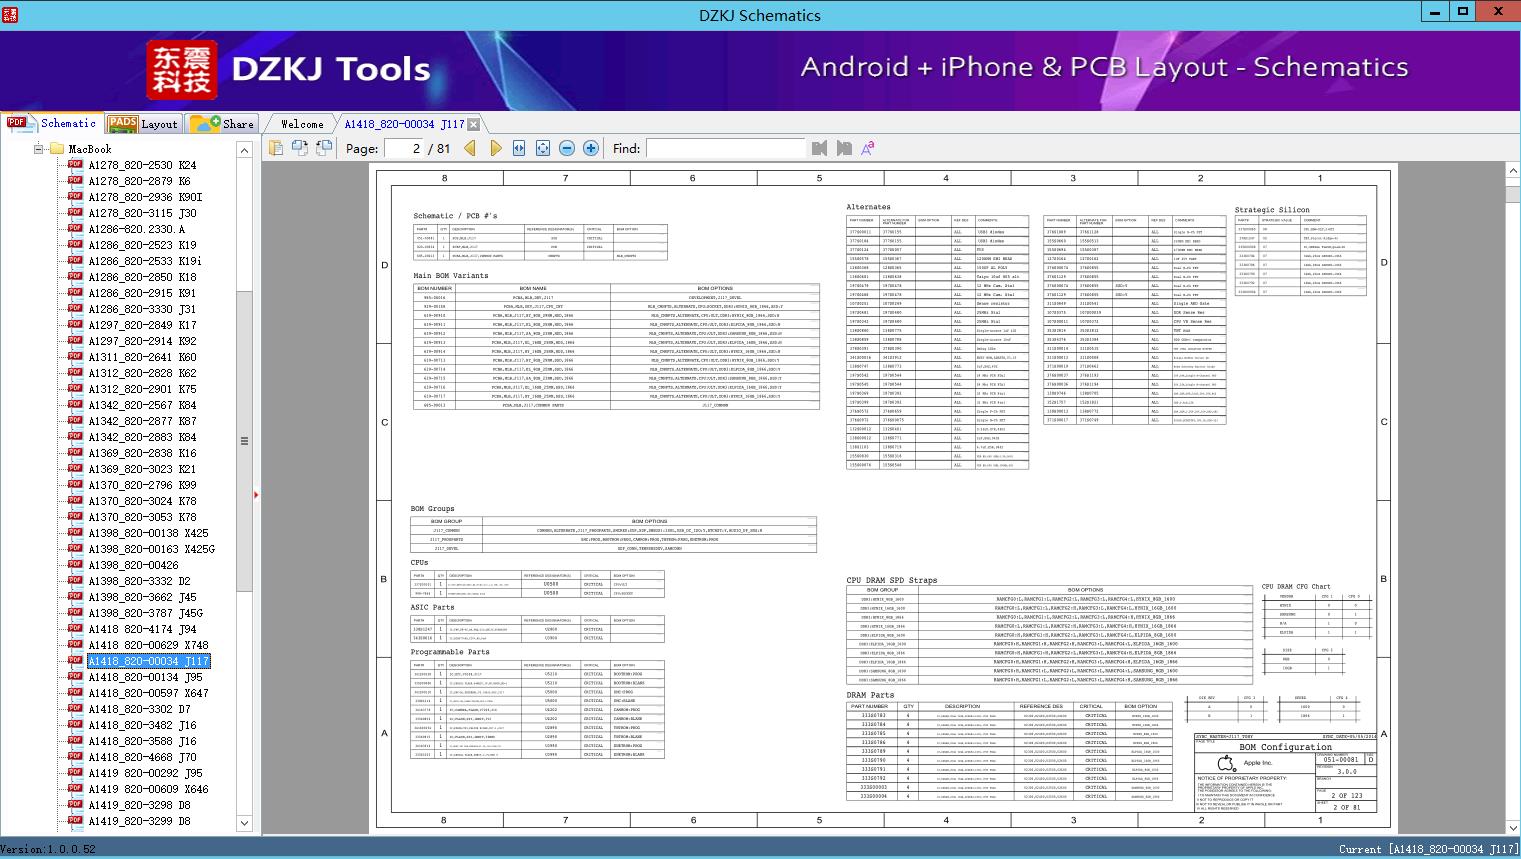The image size is (1521, 859).
Task: Zoom in with the plus icon
Action: point(591,148)
